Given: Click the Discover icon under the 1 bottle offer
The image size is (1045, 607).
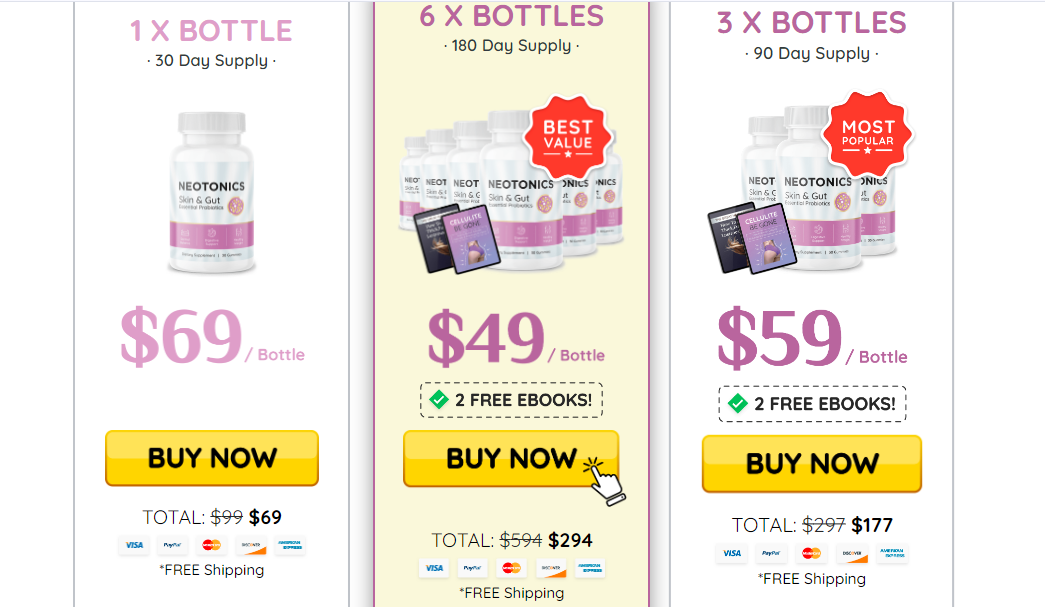Looking at the screenshot, I should 251,545.
